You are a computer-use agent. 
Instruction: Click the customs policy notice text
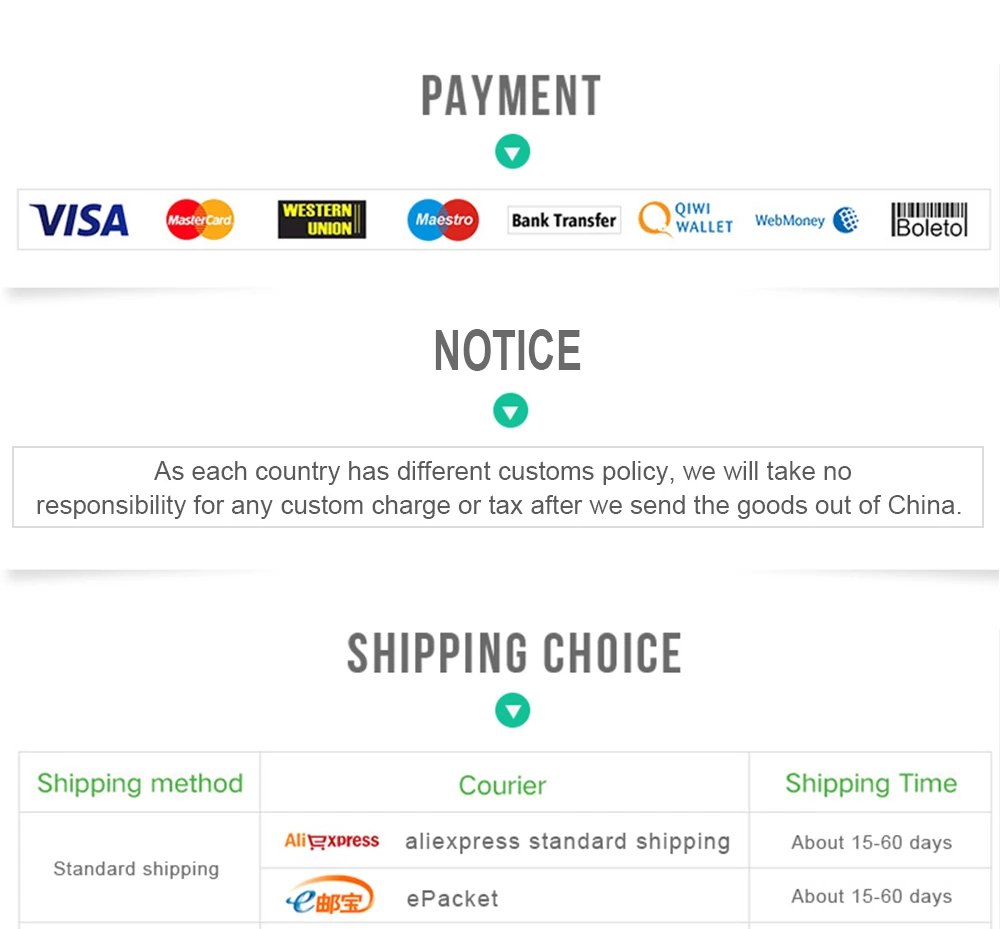pyautogui.click(x=498, y=488)
